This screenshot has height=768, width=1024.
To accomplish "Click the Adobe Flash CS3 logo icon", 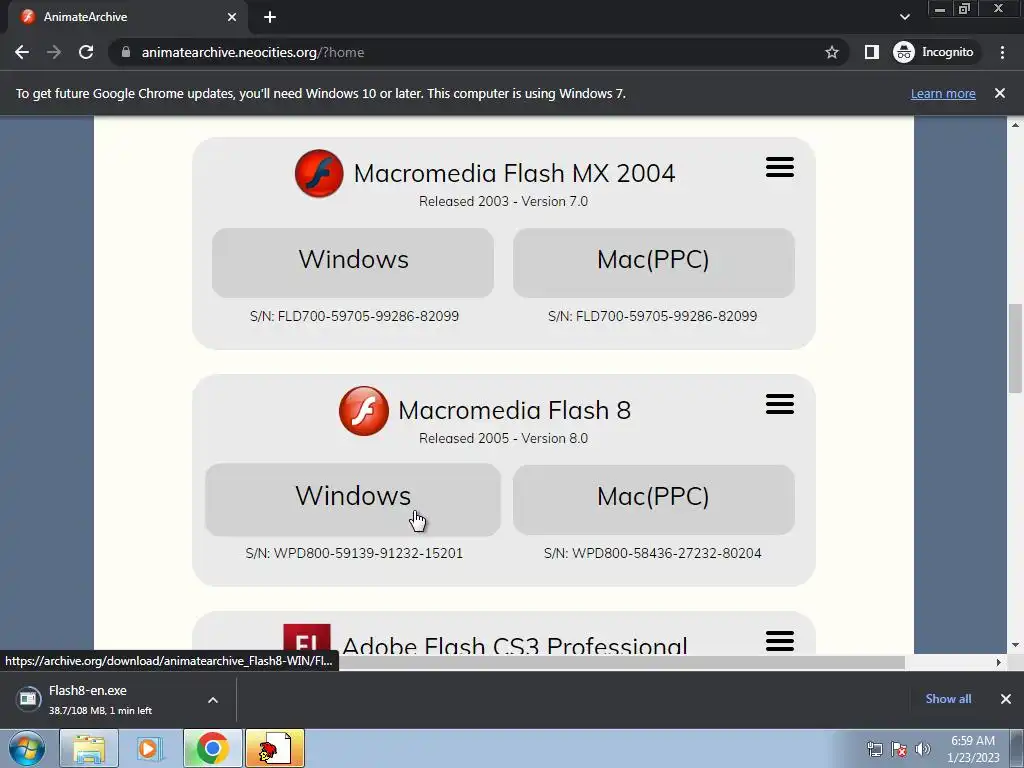I will (307, 639).
